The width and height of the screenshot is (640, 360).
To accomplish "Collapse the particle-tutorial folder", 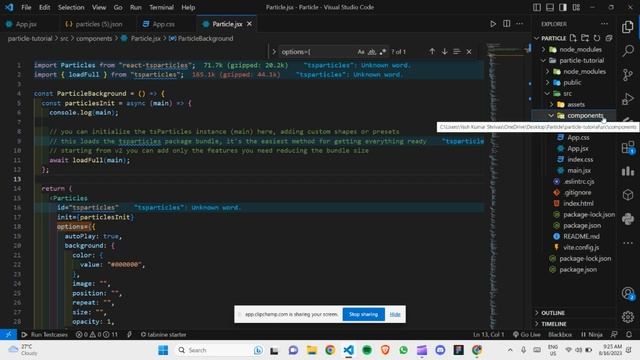I will [x=543, y=60].
